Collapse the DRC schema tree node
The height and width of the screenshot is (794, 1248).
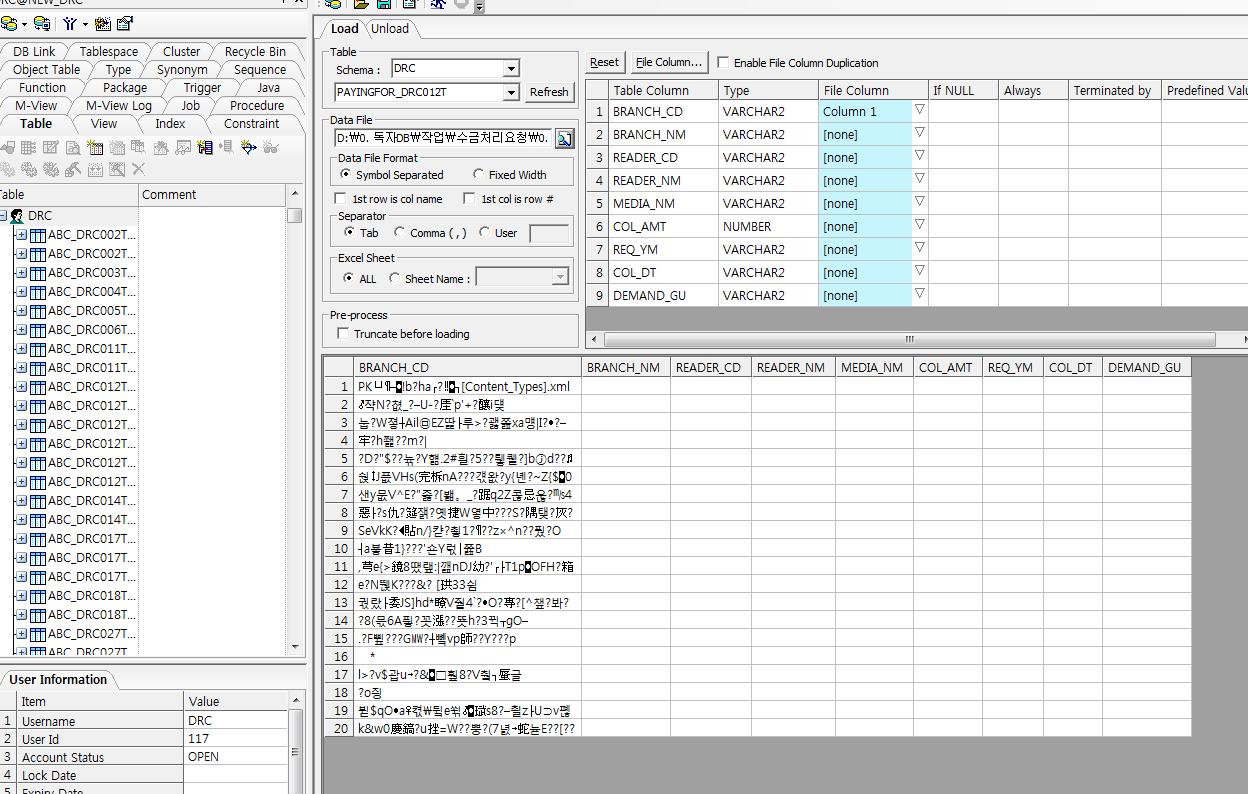[3, 216]
